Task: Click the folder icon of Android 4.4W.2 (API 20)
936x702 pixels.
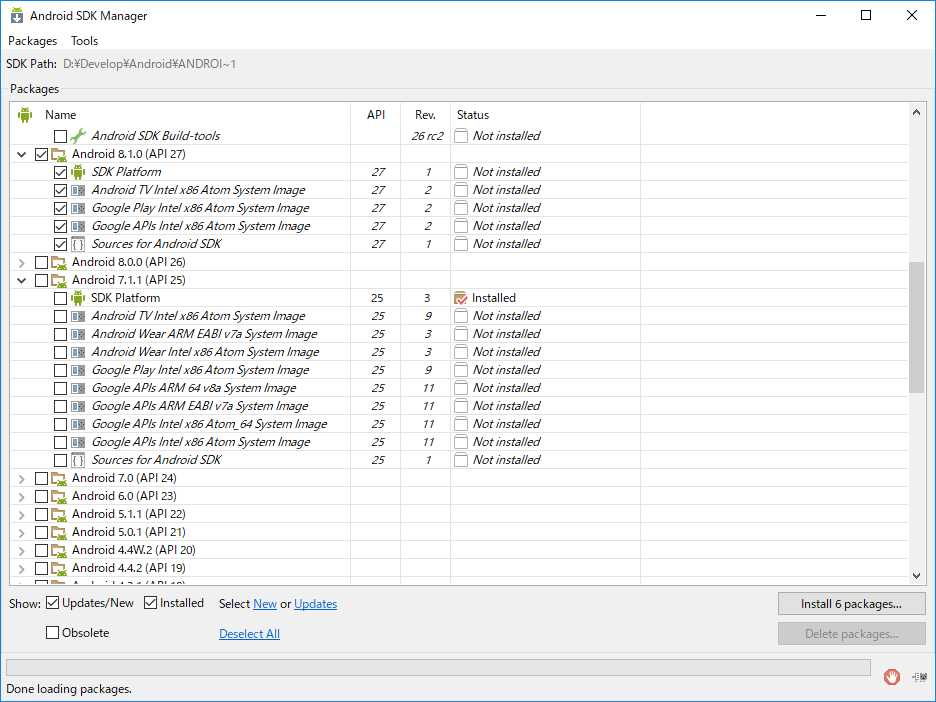Action: [58, 550]
